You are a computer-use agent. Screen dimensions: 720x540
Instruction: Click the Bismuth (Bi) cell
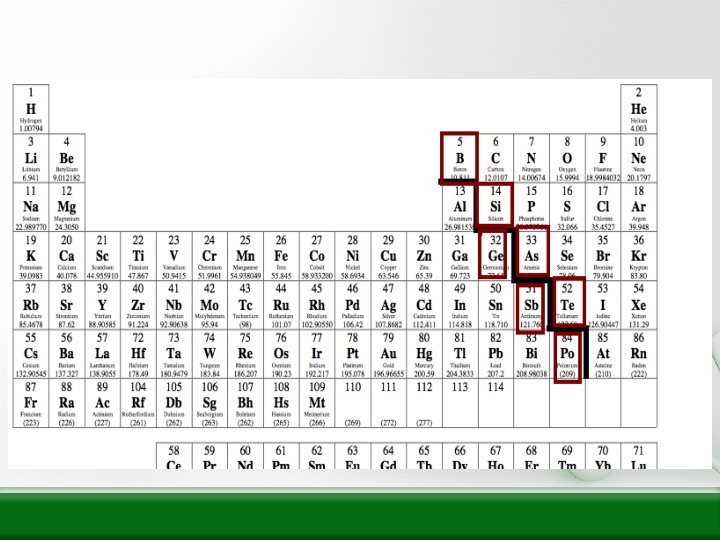pos(531,354)
